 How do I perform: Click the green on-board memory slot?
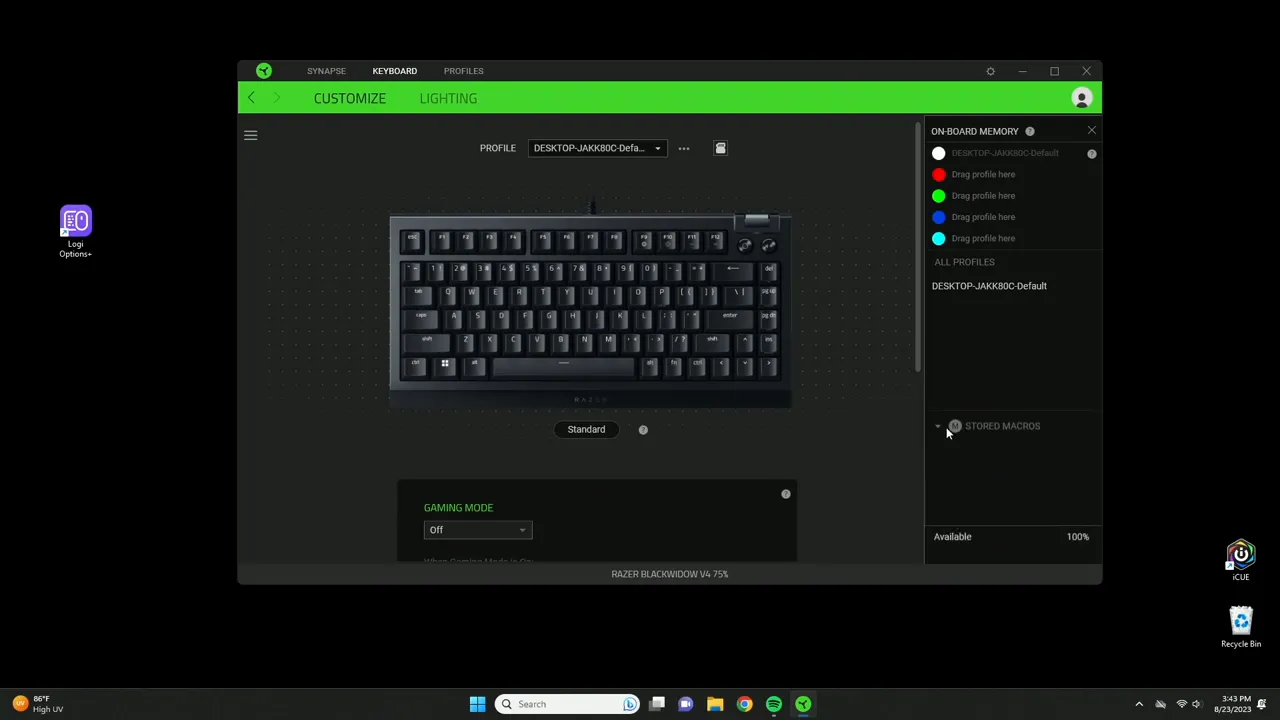938,196
